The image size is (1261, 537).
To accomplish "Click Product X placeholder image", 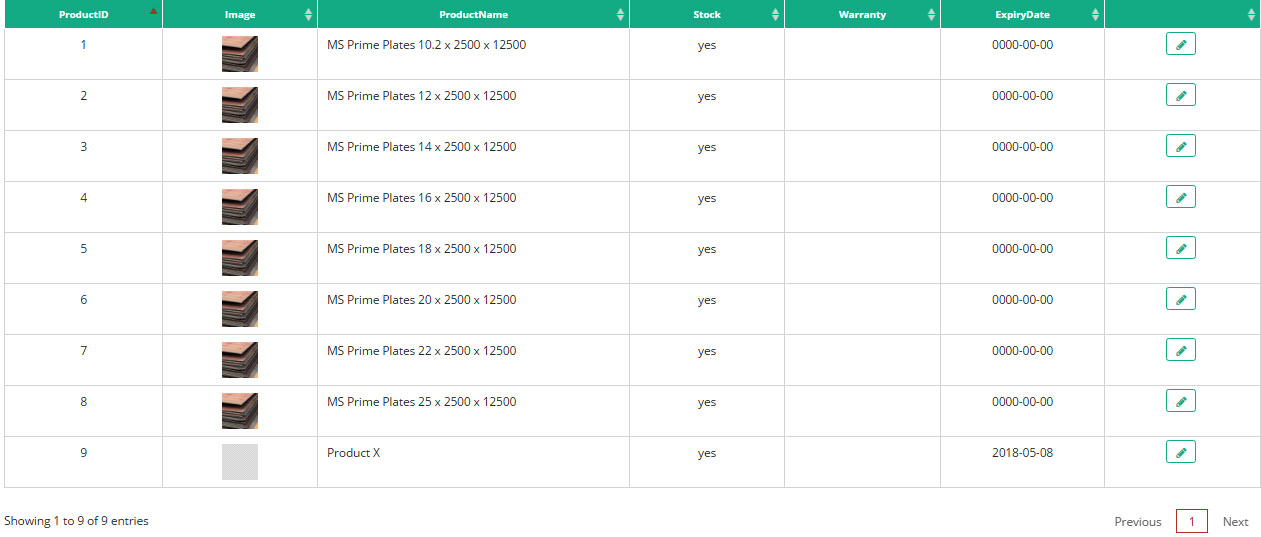I will pyautogui.click(x=240, y=462).
